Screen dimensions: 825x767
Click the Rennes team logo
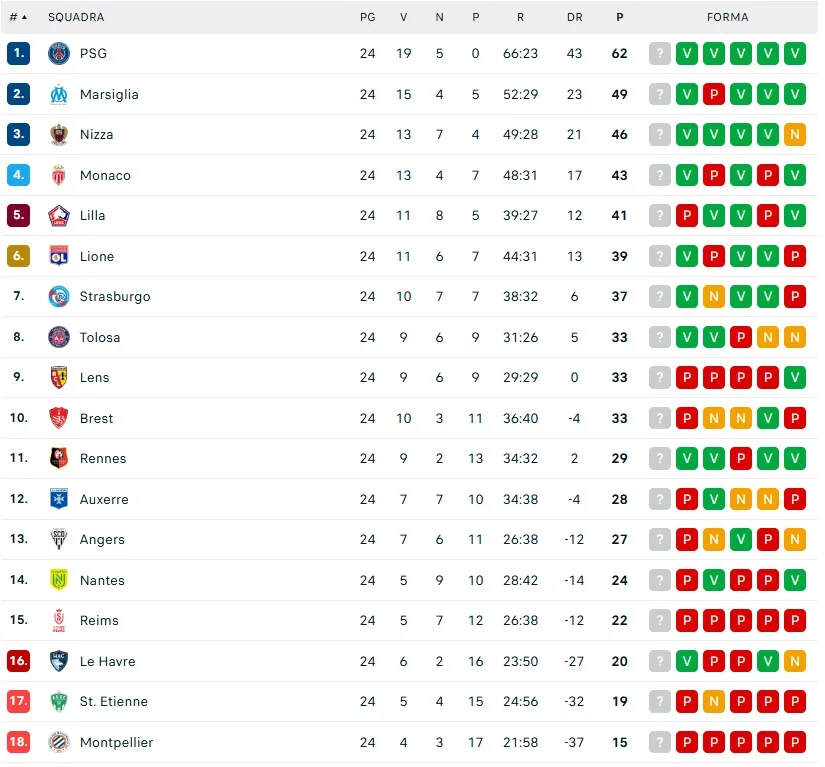(59, 459)
